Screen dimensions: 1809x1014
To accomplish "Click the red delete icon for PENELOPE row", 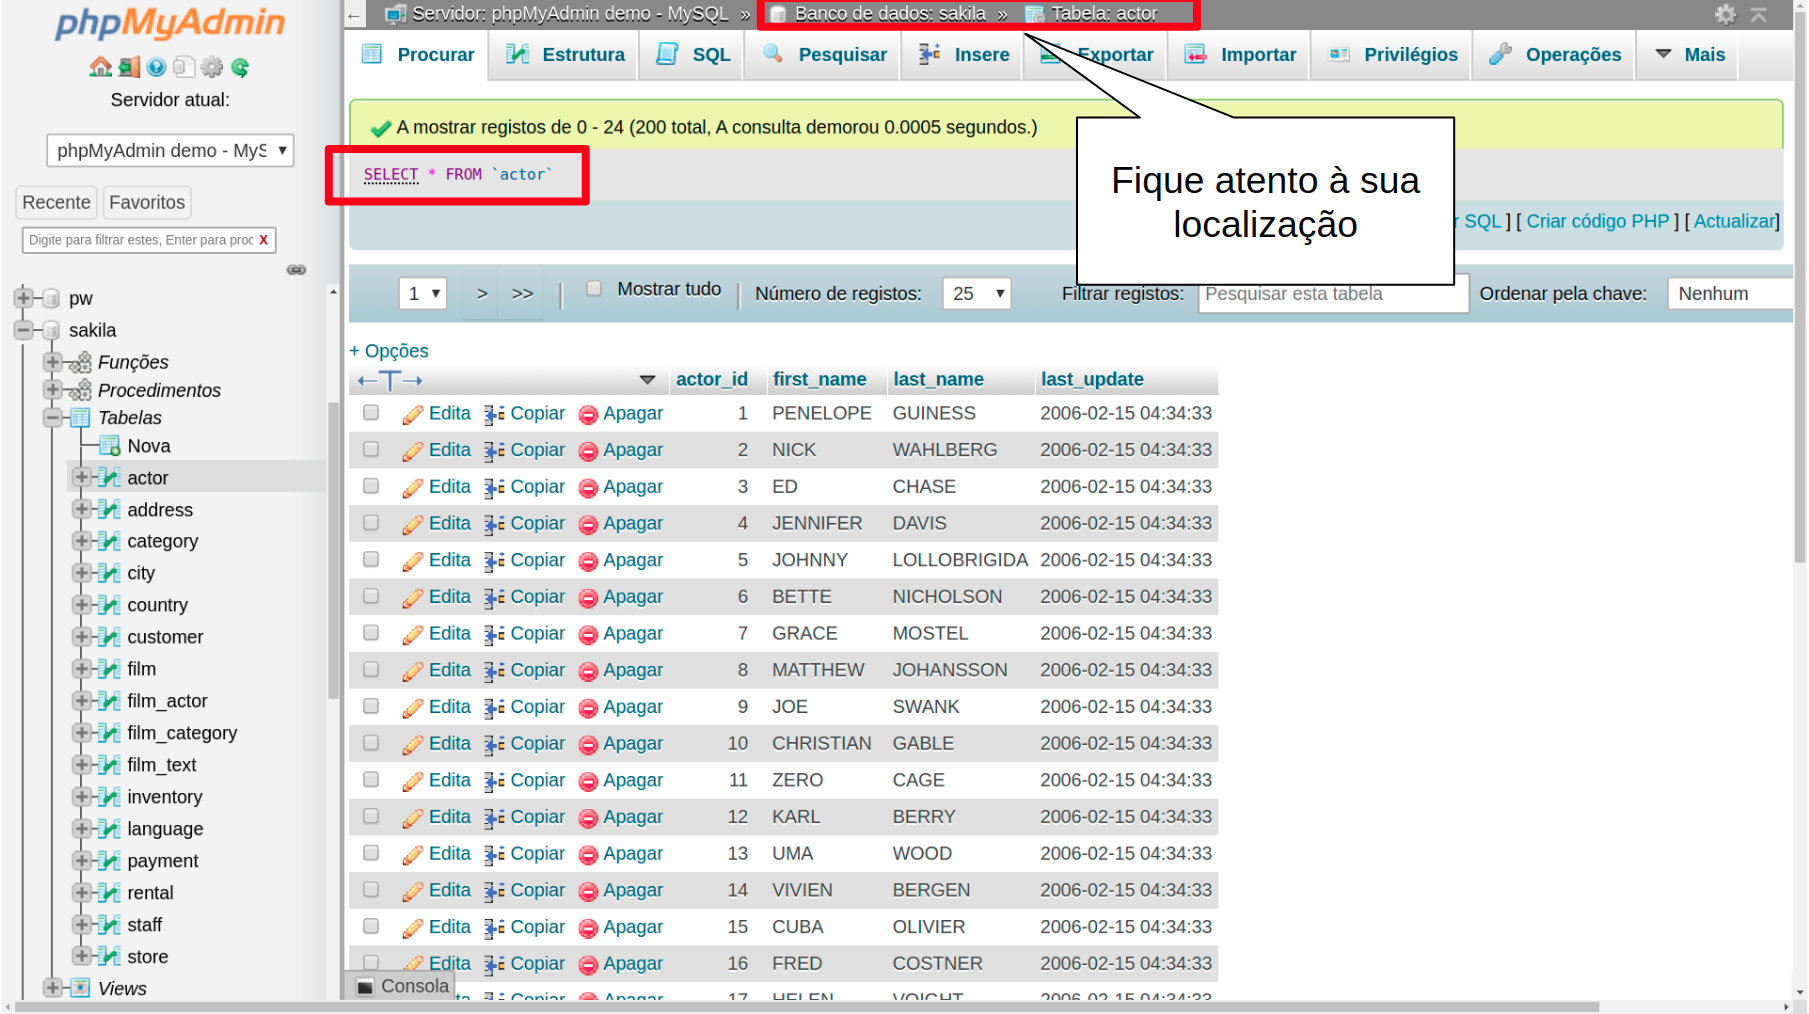I will pyautogui.click(x=588, y=415).
